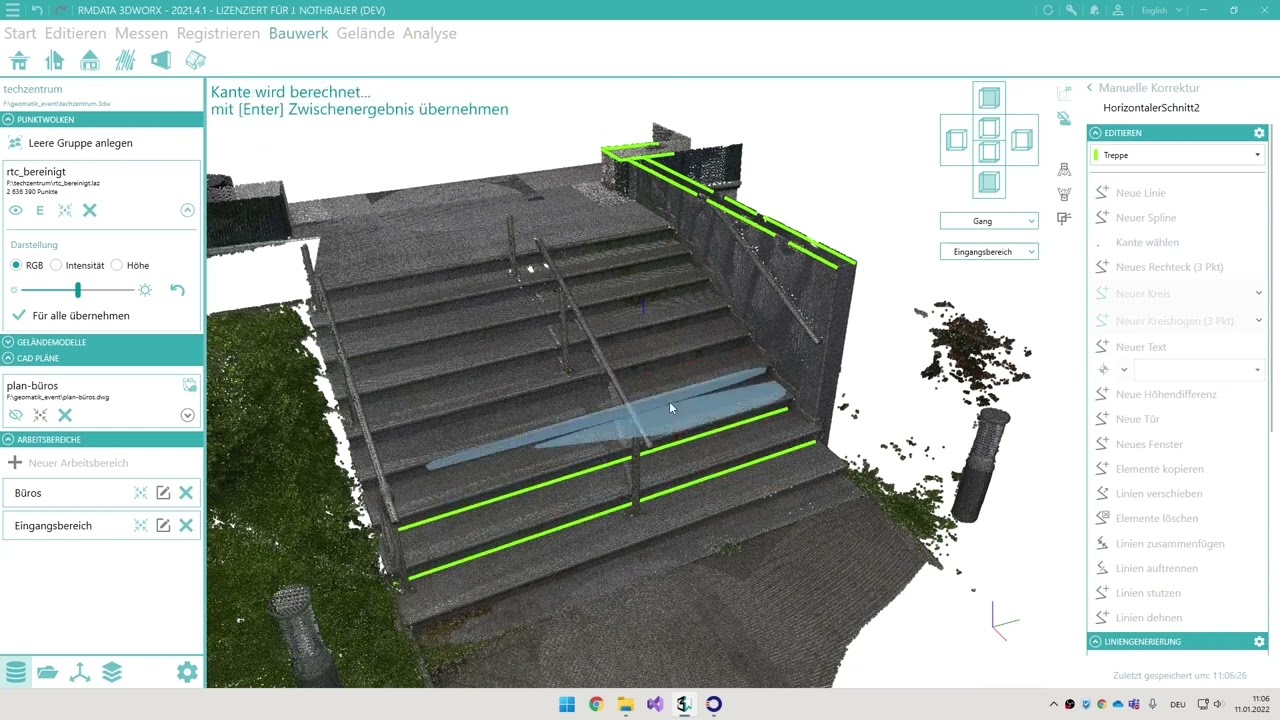Delete the plan-büros CAD plan
Viewport: 1280px width, 720px height.
pyautogui.click(x=65, y=415)
